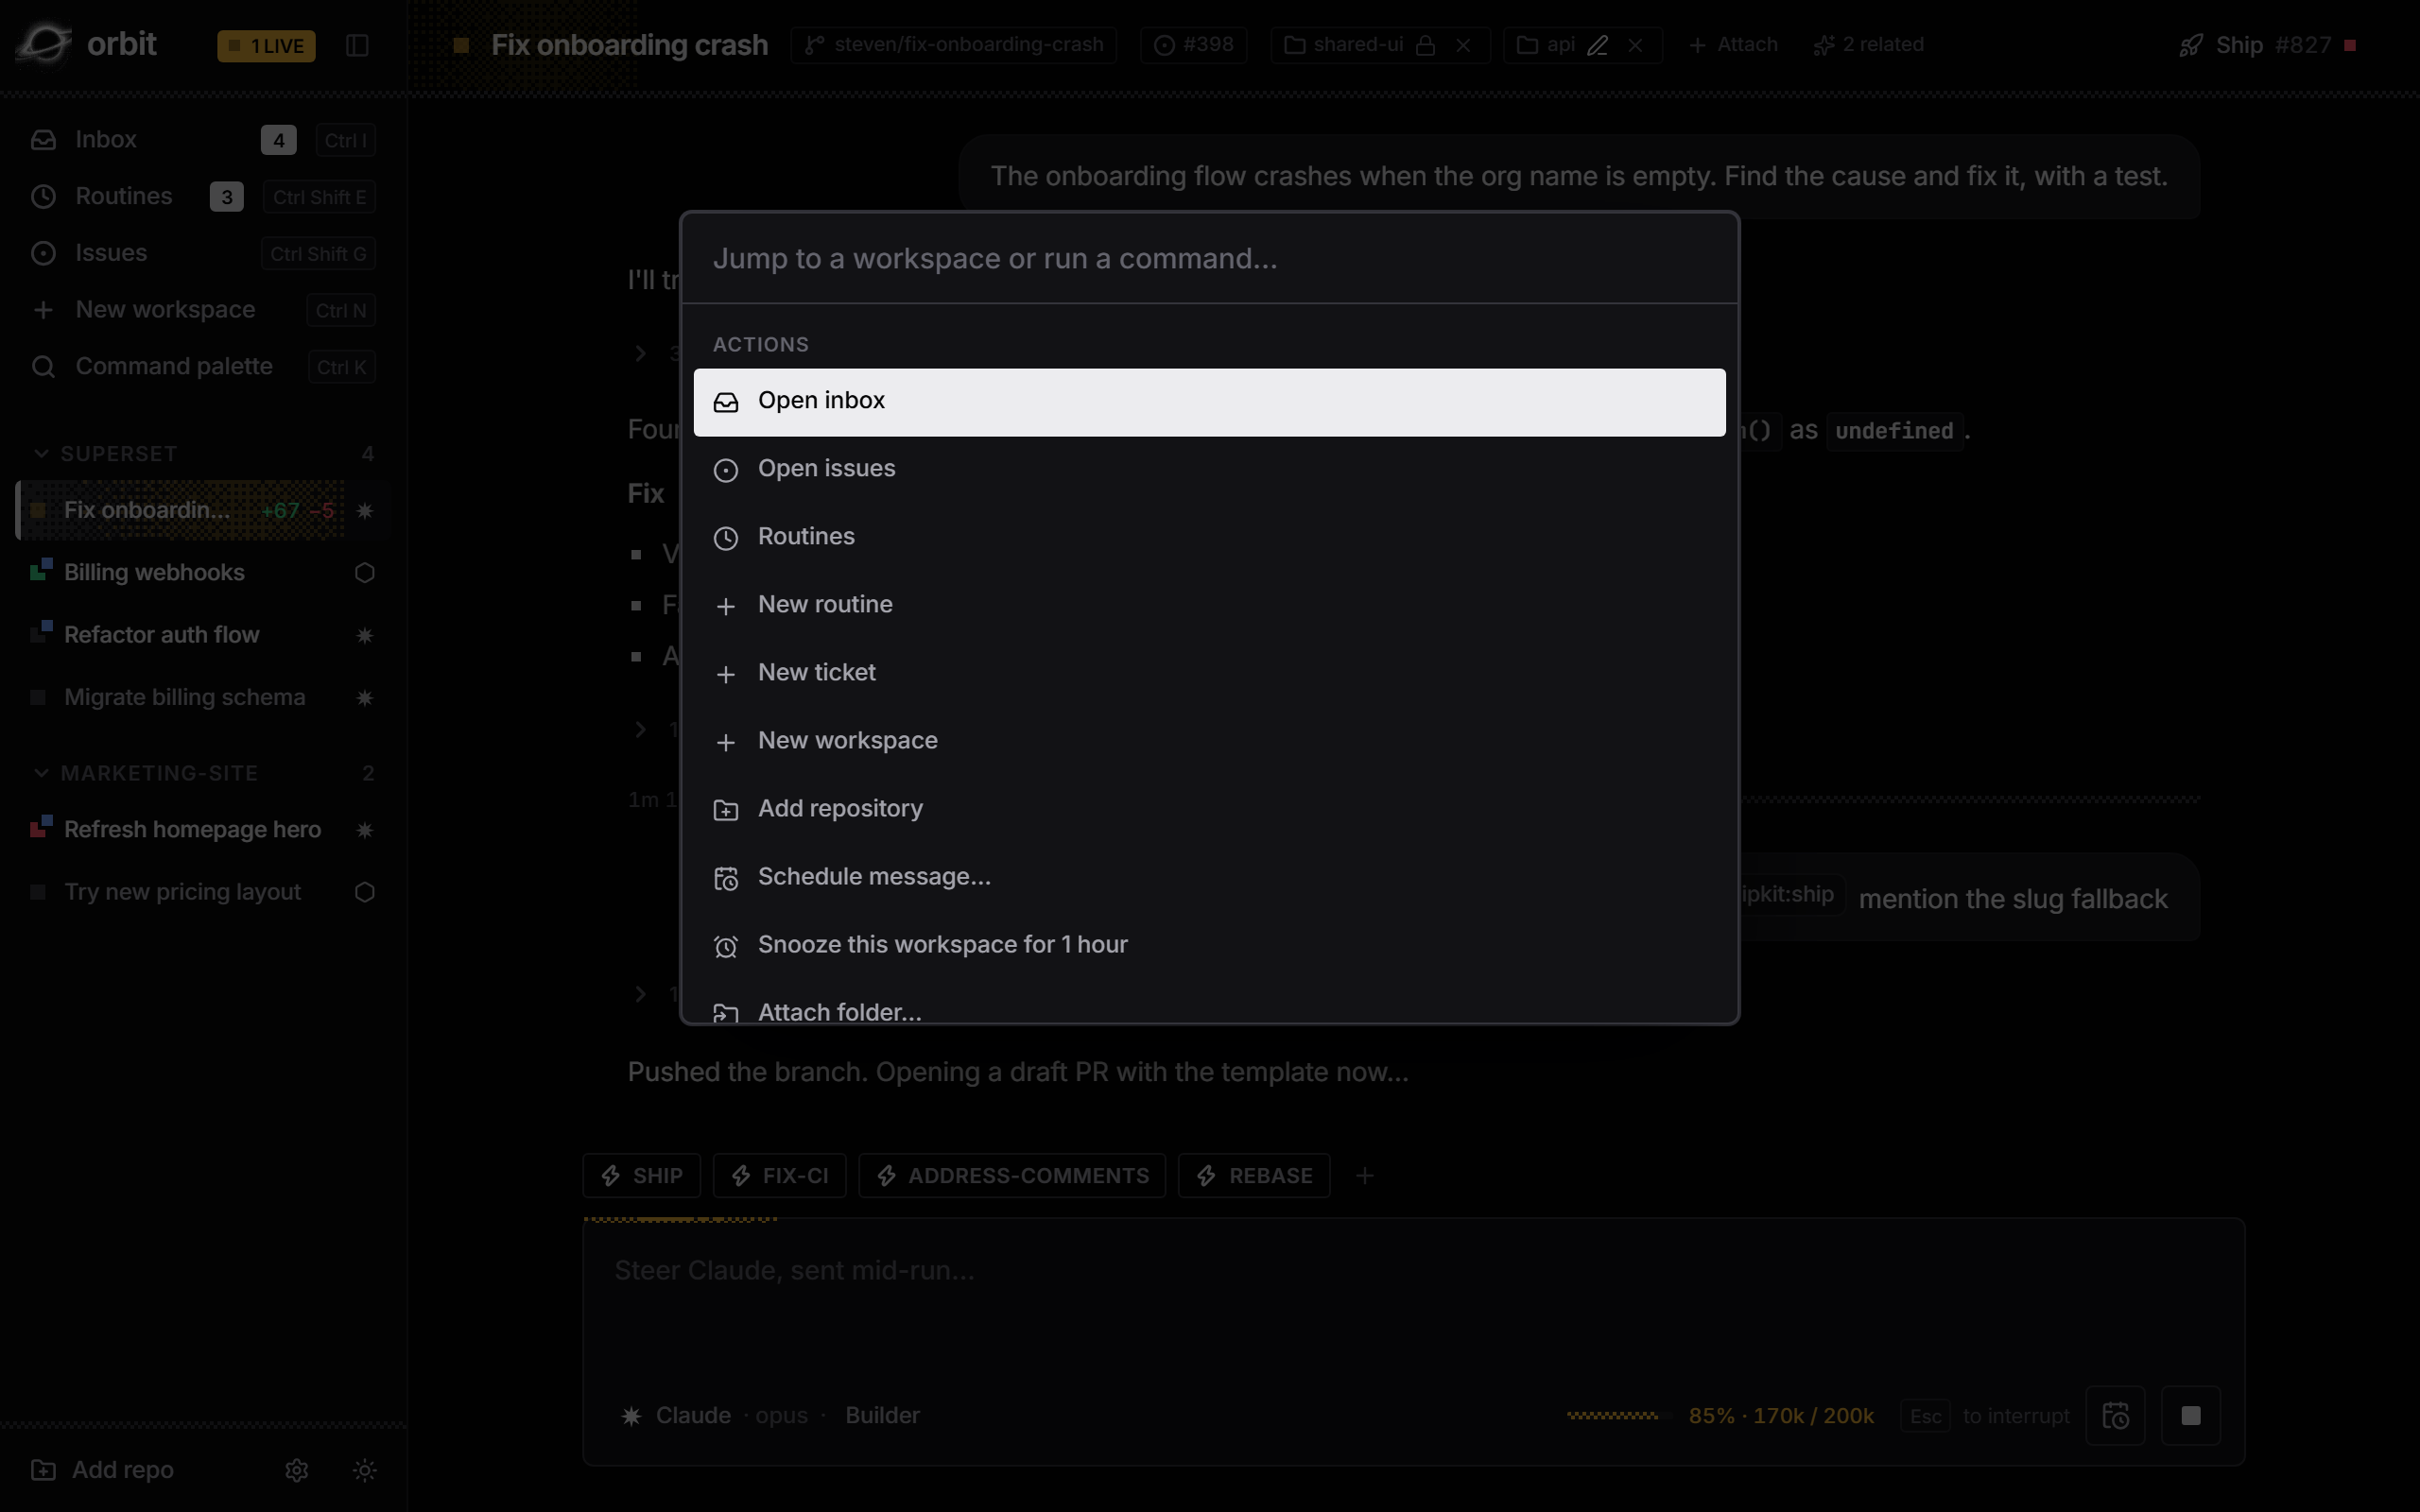Screen dimensions: 2420x1512
Task: Remove shared-ui folder with its X
Action: pyautogui.click(x=1463, y=45)
